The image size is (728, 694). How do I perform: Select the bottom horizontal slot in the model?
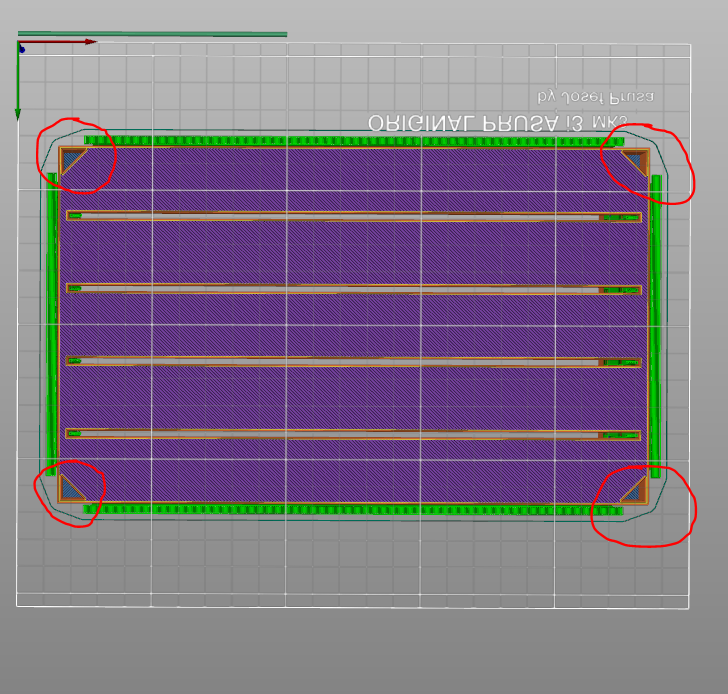(352, 434)
